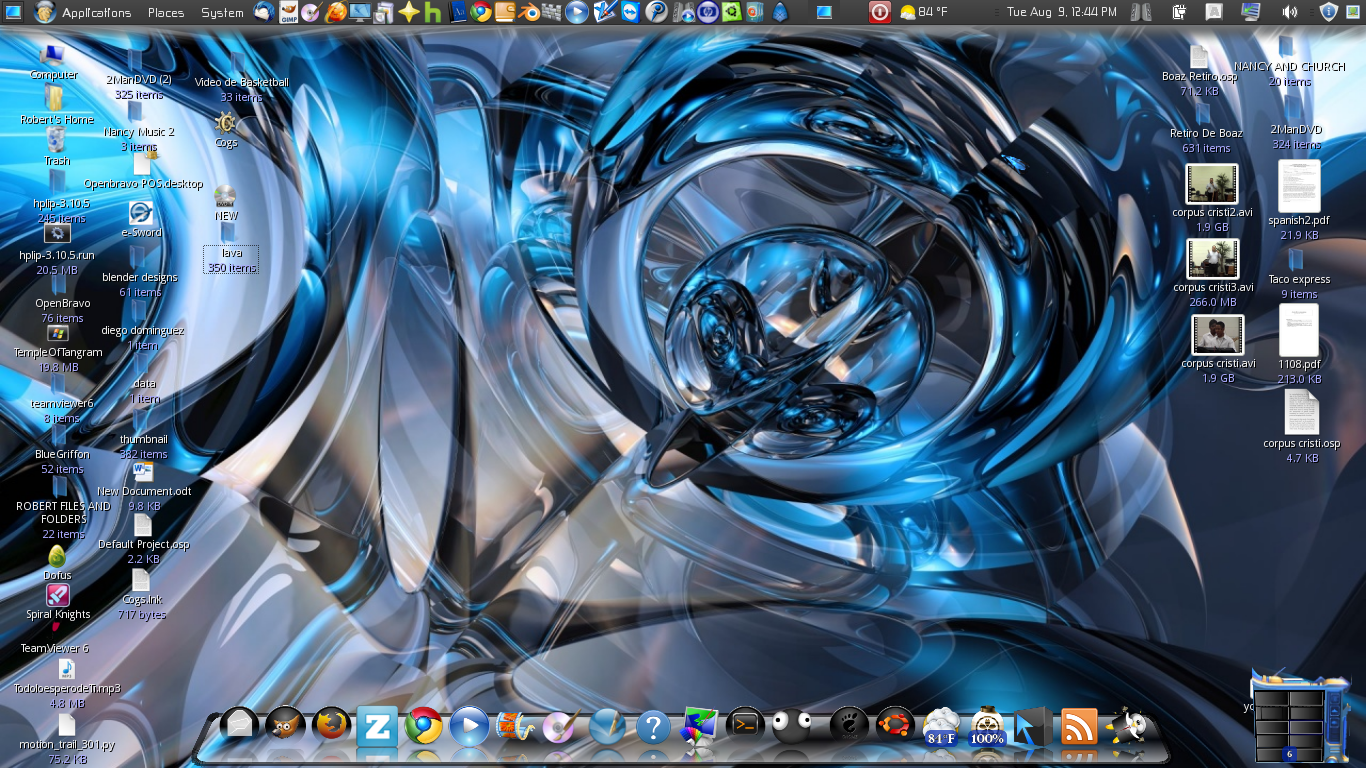Screen dimensions: 1366x768
Task: Open the Trash on desktop
Action: tap(57, 146)
